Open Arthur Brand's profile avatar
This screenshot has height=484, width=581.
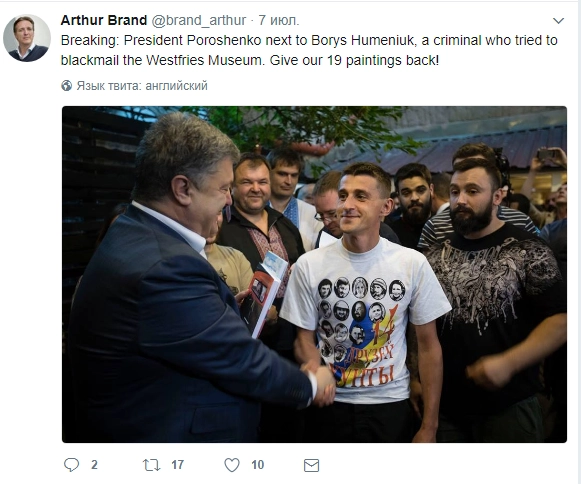pyautogui.click(x=27, y=38)
